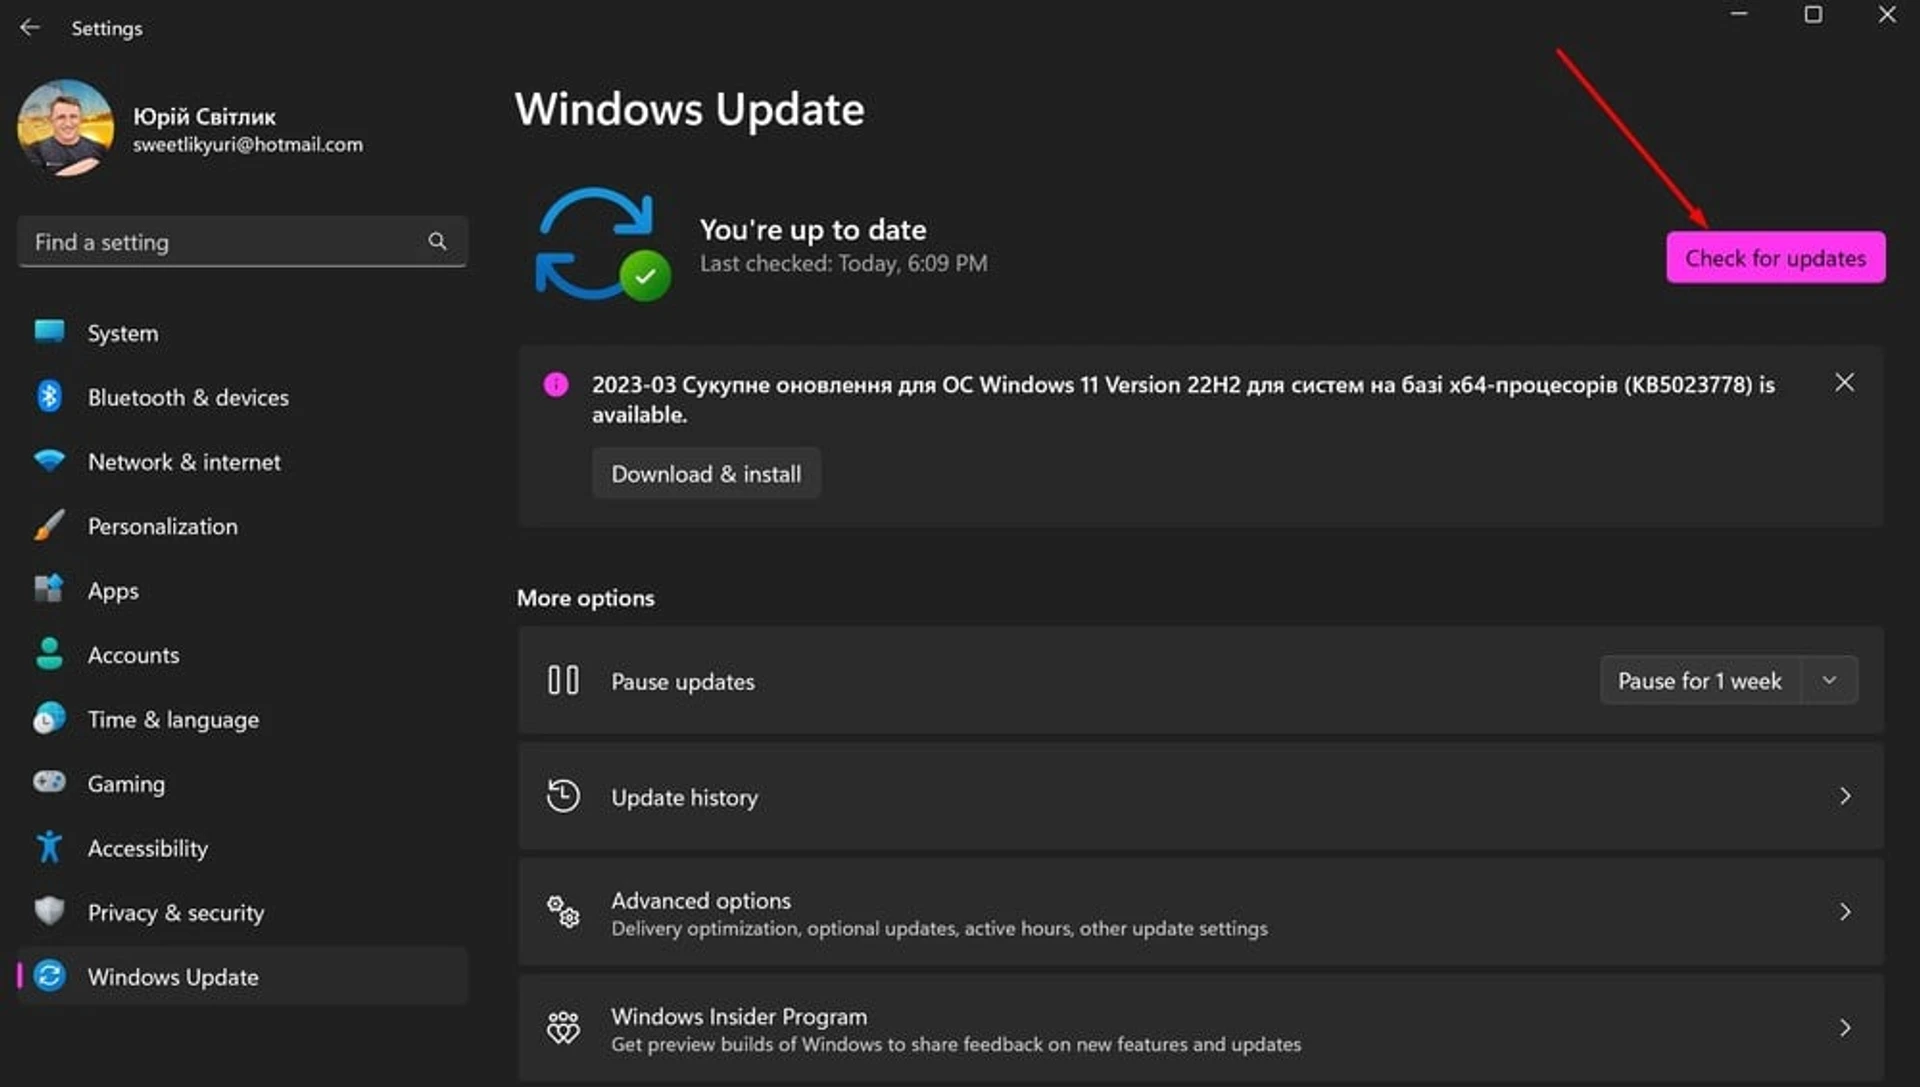
Task: Open Privacy & security
Action: point(243,912)
